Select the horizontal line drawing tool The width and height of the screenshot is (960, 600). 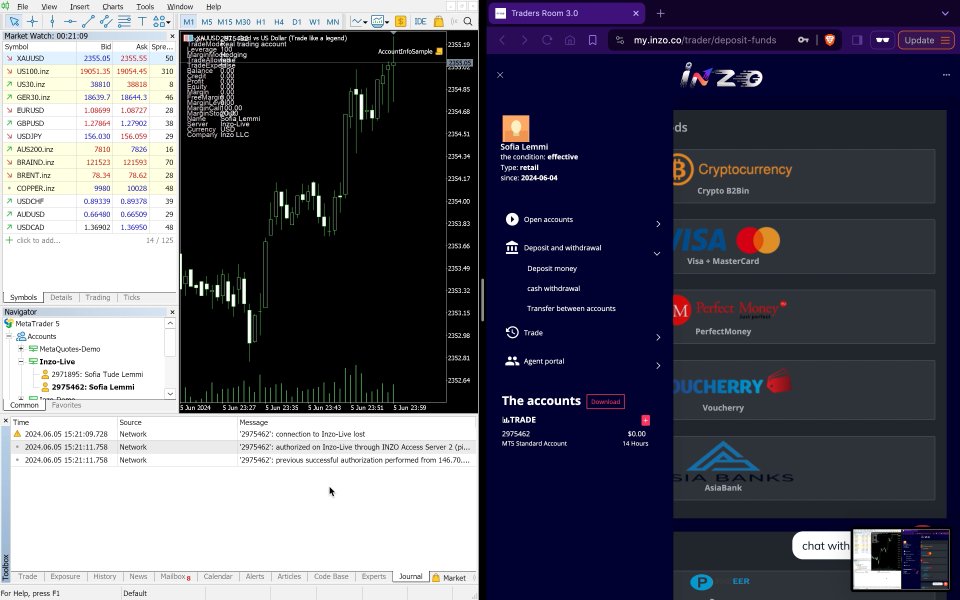tap(70, 21)
